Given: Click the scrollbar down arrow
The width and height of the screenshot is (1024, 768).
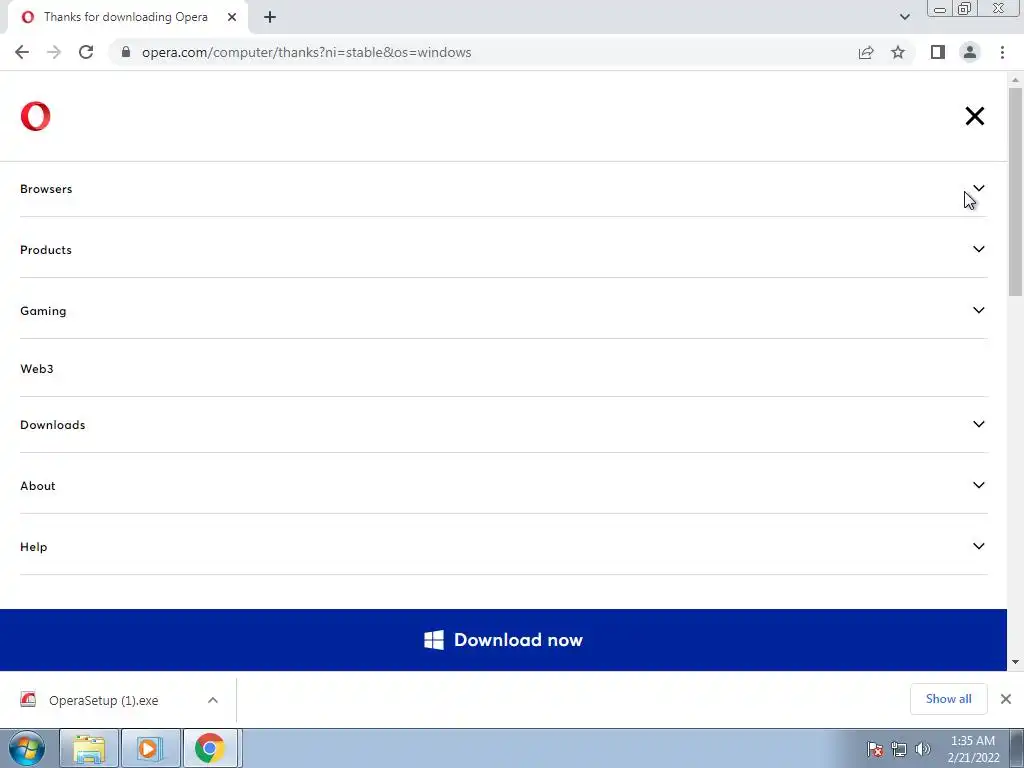Looking at the screenshot, I should [1015, 662].
